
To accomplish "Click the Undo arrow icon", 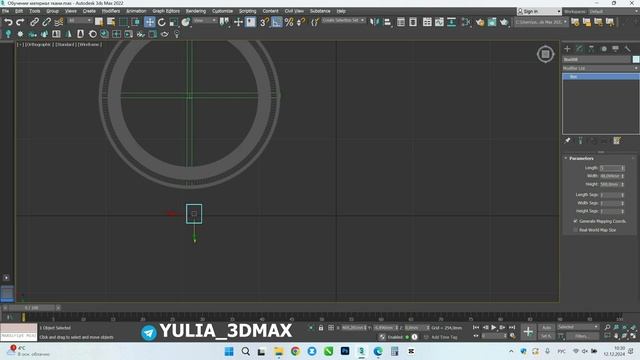I will pyautogui.click(x=8, y=22).
